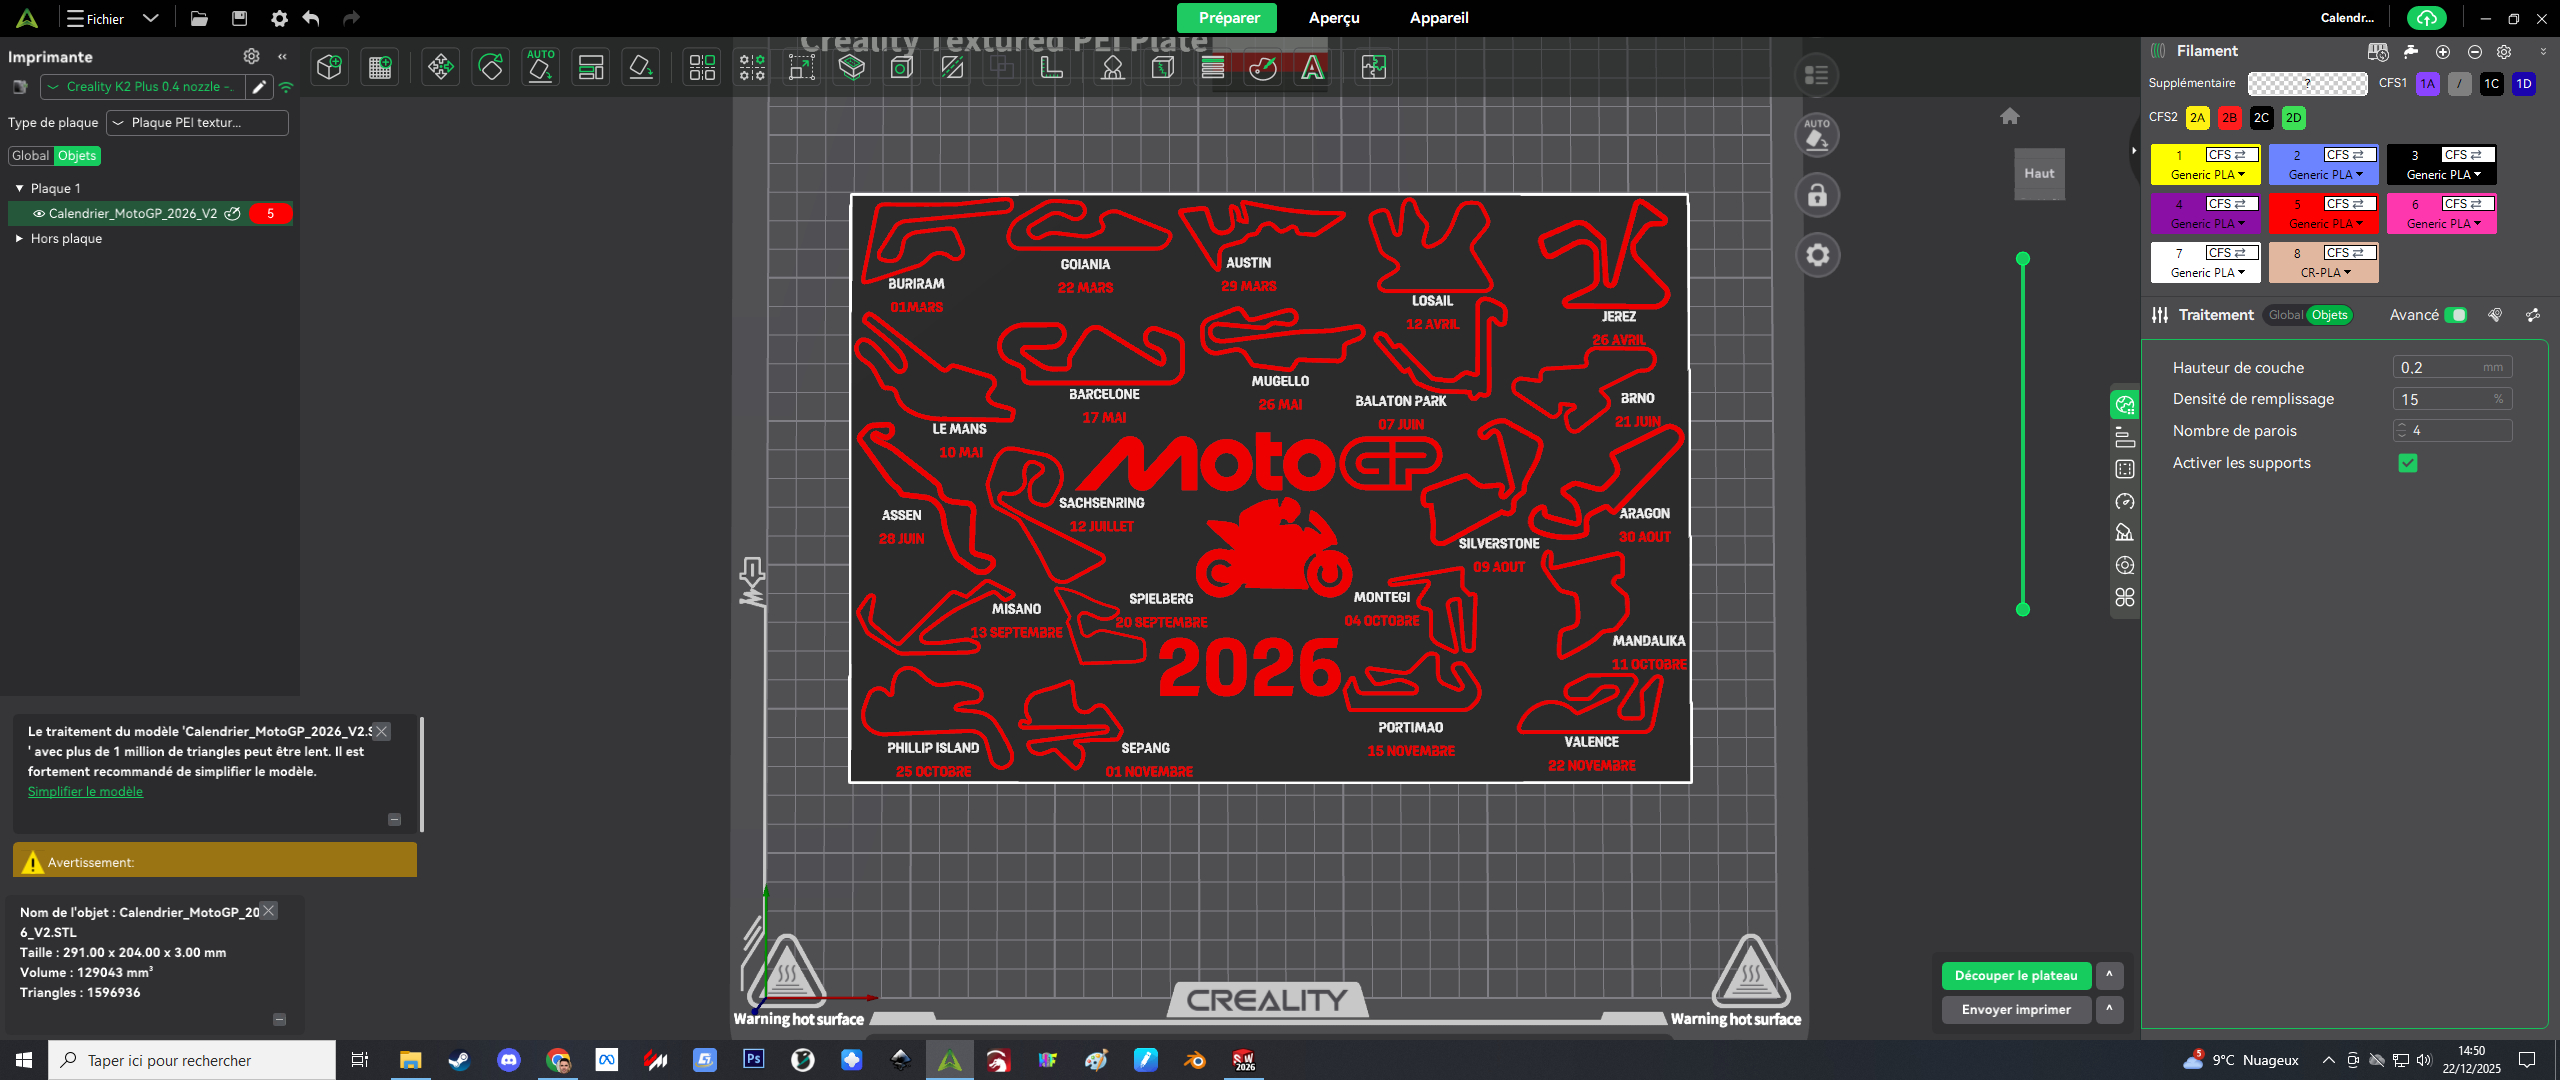
Task: Select the Move tool
Action: pos(440,67)
